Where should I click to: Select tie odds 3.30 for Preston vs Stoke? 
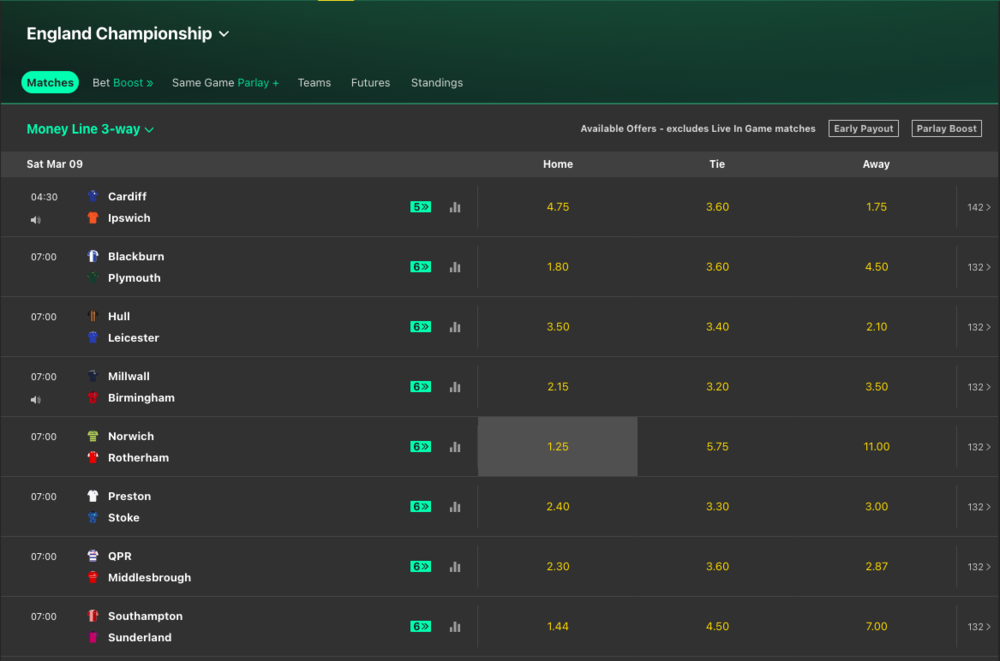click(x=717, y=507)
